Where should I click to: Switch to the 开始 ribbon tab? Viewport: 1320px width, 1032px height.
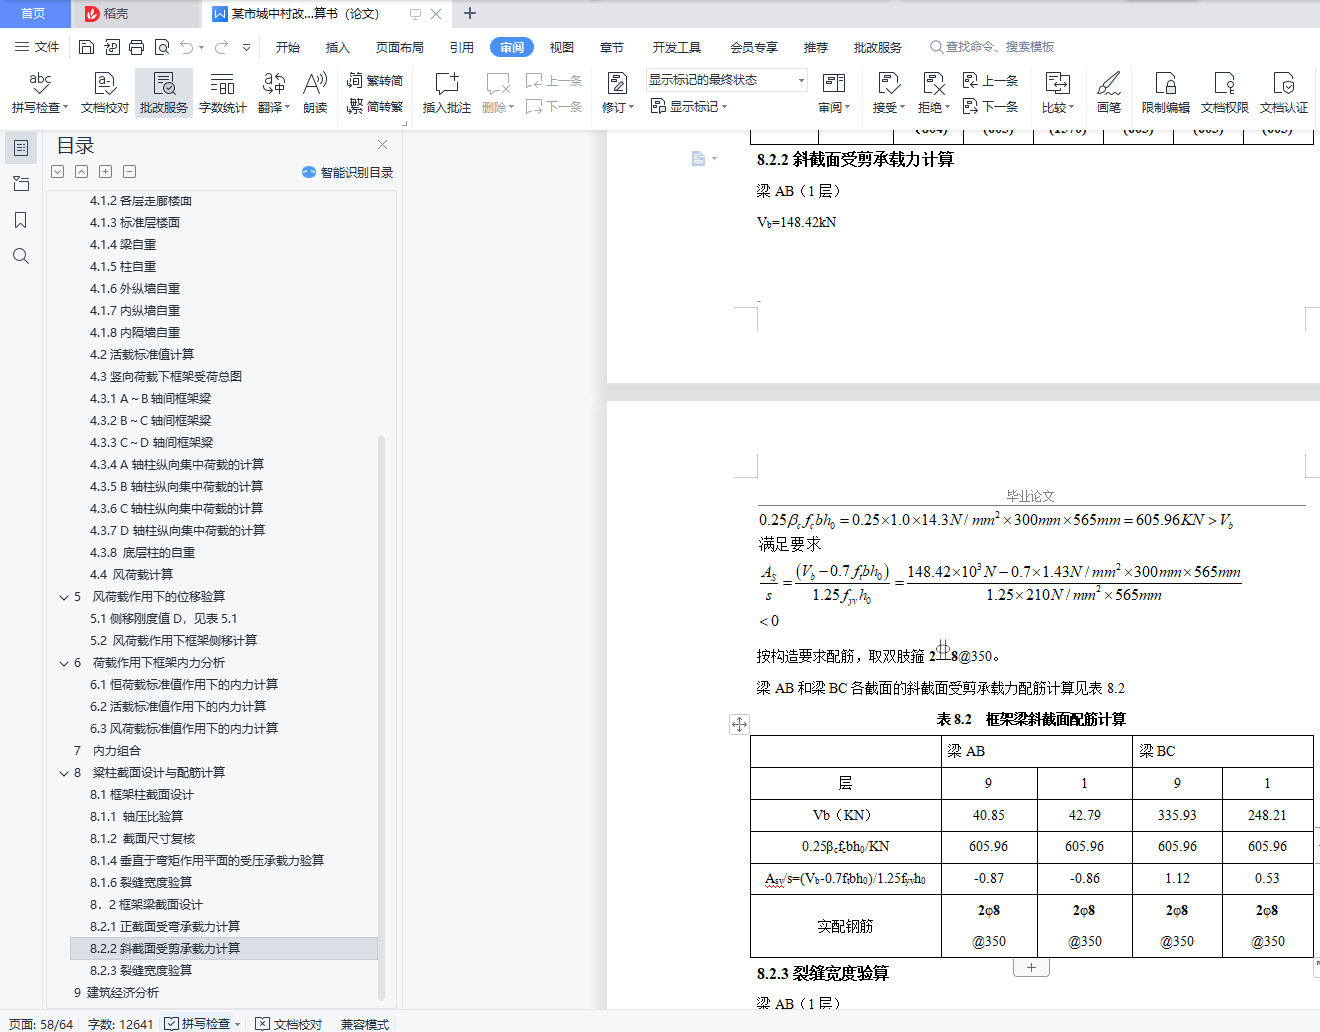pos(288,47)
